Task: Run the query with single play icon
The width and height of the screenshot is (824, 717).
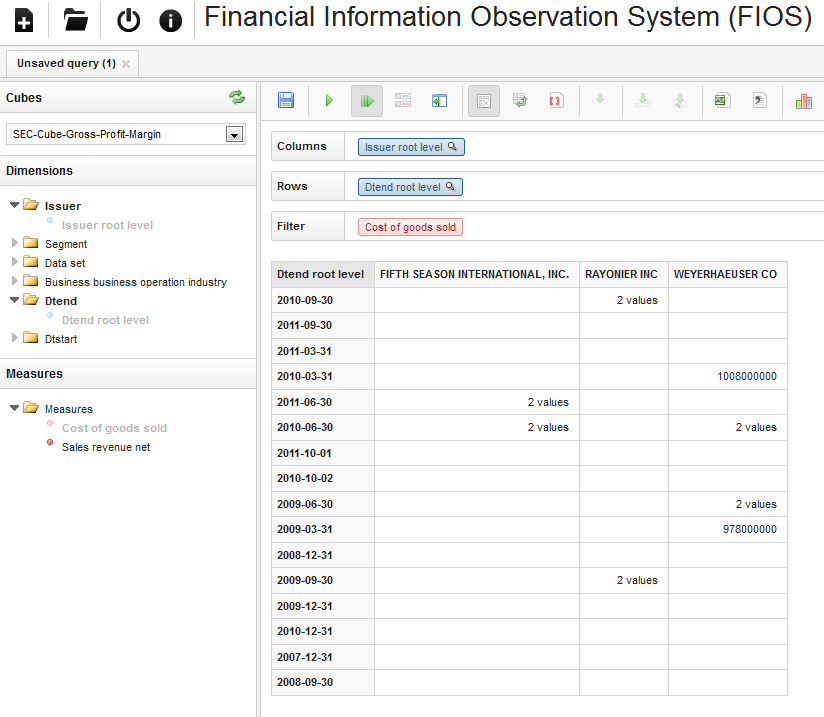Action: 329,100
